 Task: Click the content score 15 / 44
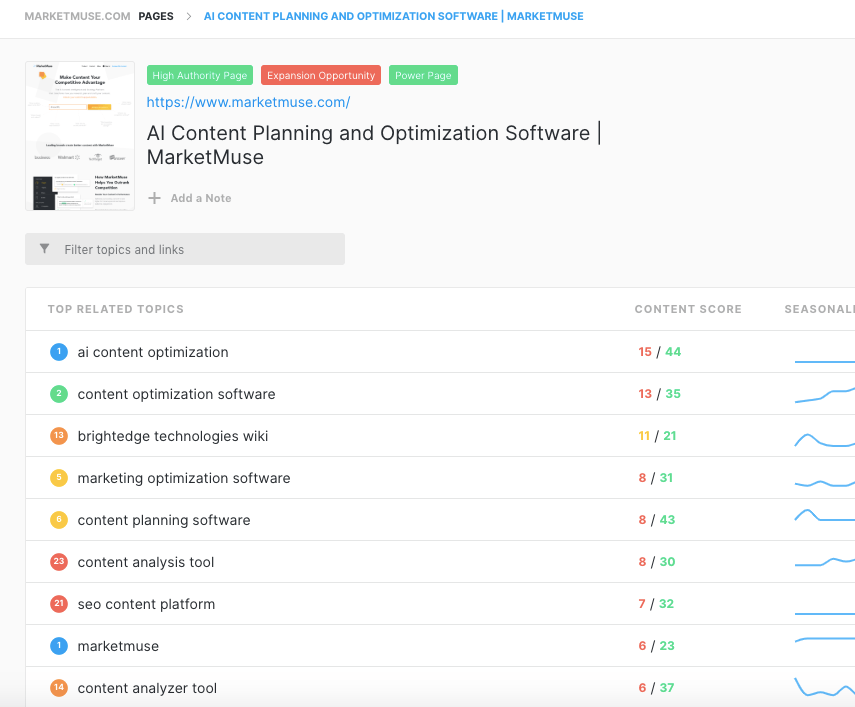660,352
